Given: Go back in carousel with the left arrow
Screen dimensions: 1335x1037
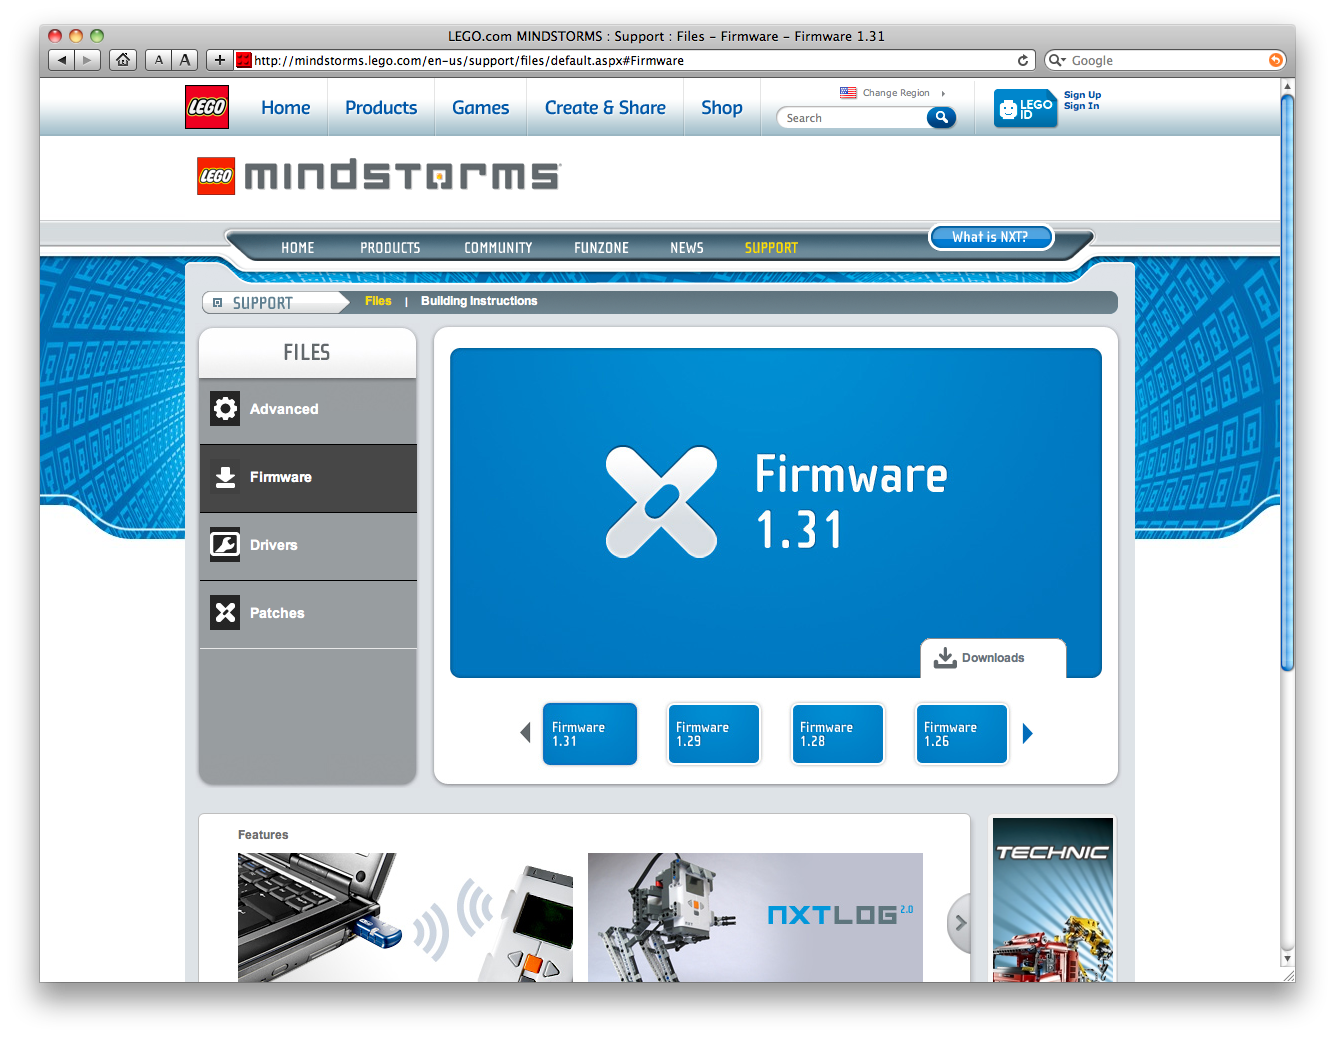Looking at the screenshot, I should (526, 733).
